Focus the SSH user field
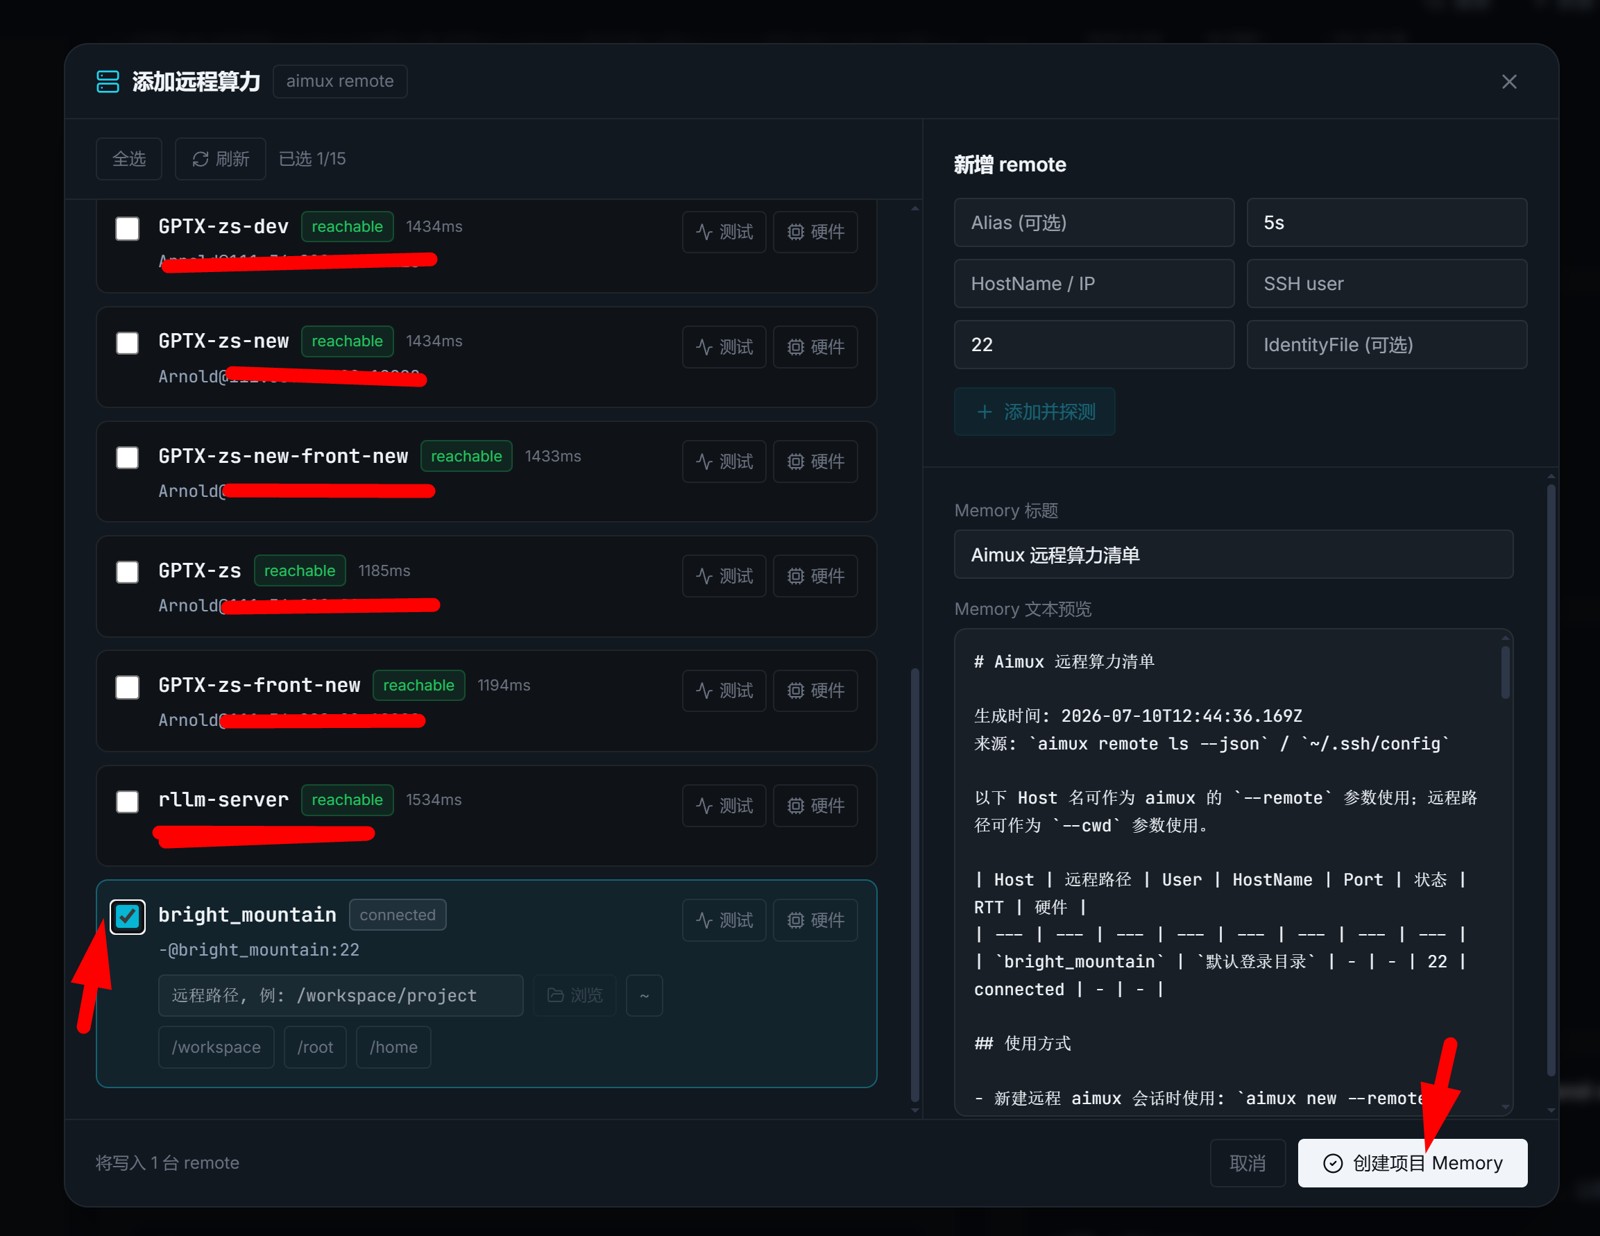Viewport: 1600px width, 1236px height. click(1387, 284)
